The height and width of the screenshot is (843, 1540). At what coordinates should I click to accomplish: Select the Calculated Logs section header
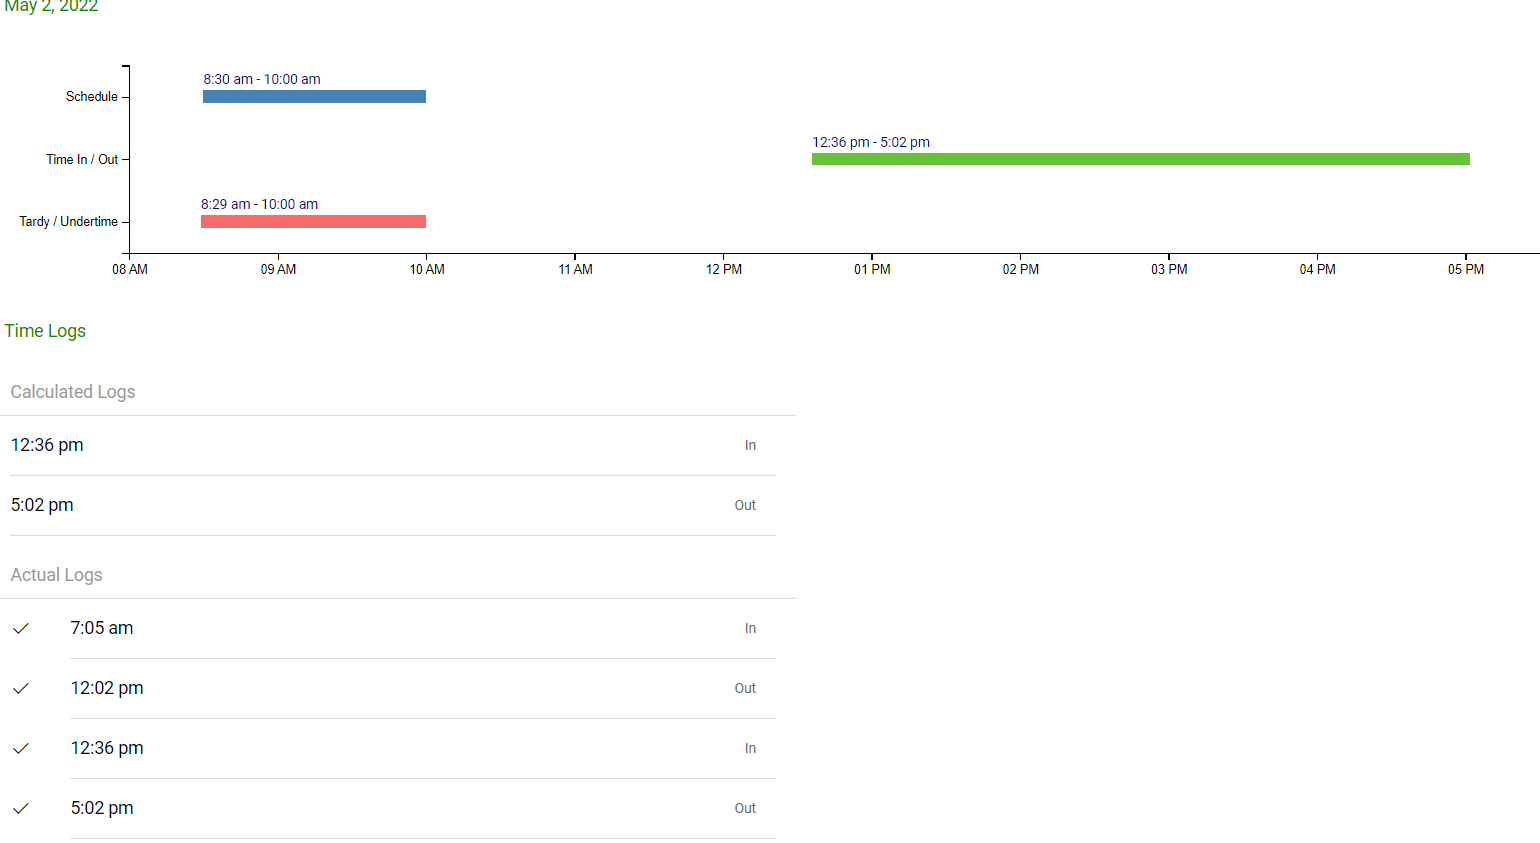coord(73,392)
